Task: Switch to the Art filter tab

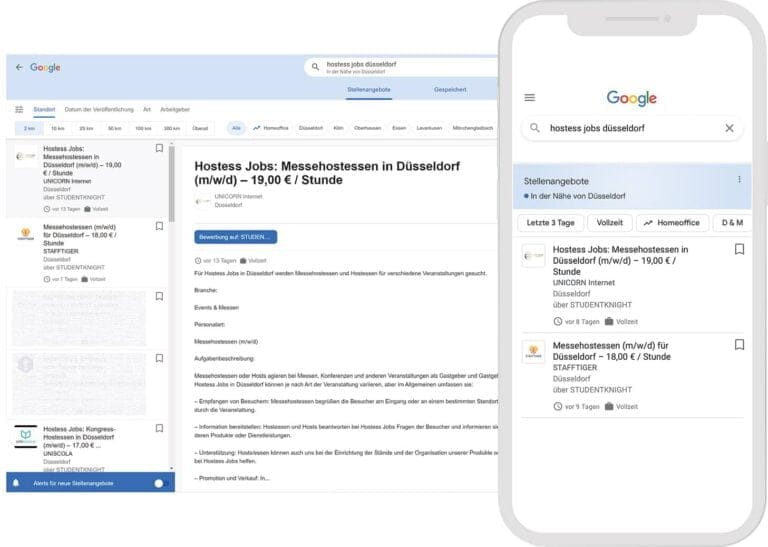Action: tap(146, 109)
